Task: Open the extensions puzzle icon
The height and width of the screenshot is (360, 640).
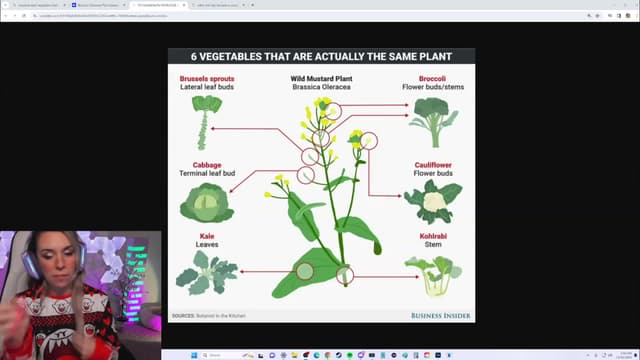Action: (x=610, y=16)
